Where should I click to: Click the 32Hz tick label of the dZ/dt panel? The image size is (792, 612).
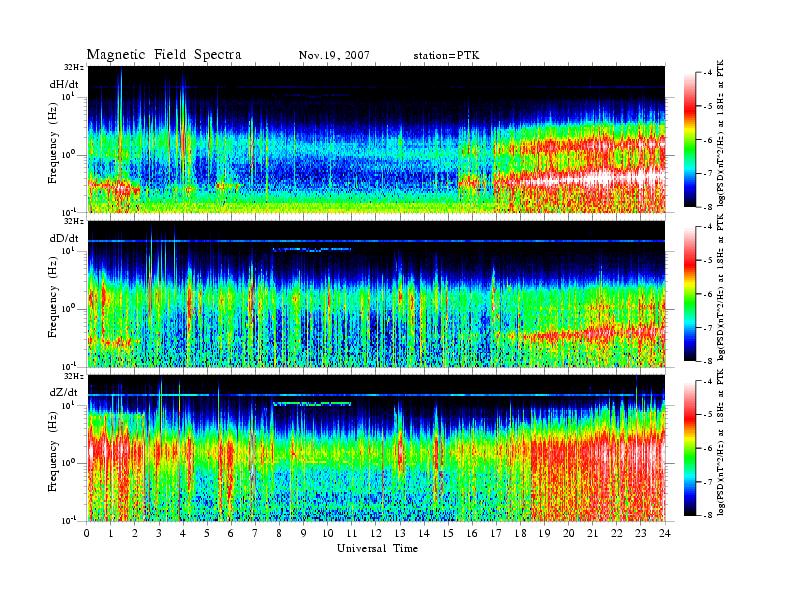[x=73, y=376]
